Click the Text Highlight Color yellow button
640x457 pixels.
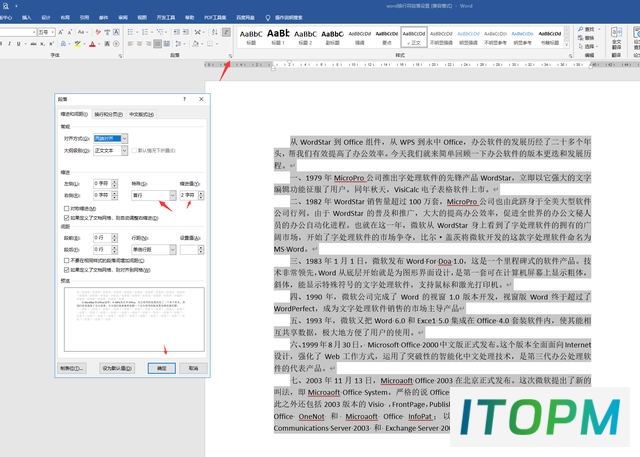tap(77, 44)
